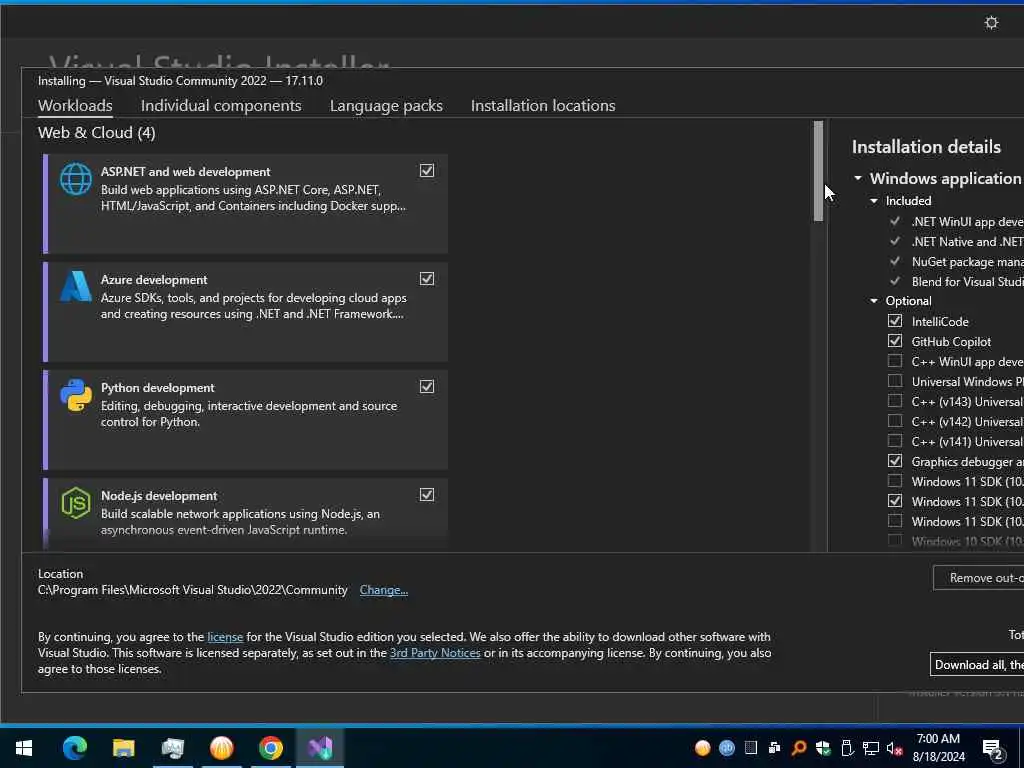
Task: Open the 3rd Party Notices link
Action: pos(435,653)
